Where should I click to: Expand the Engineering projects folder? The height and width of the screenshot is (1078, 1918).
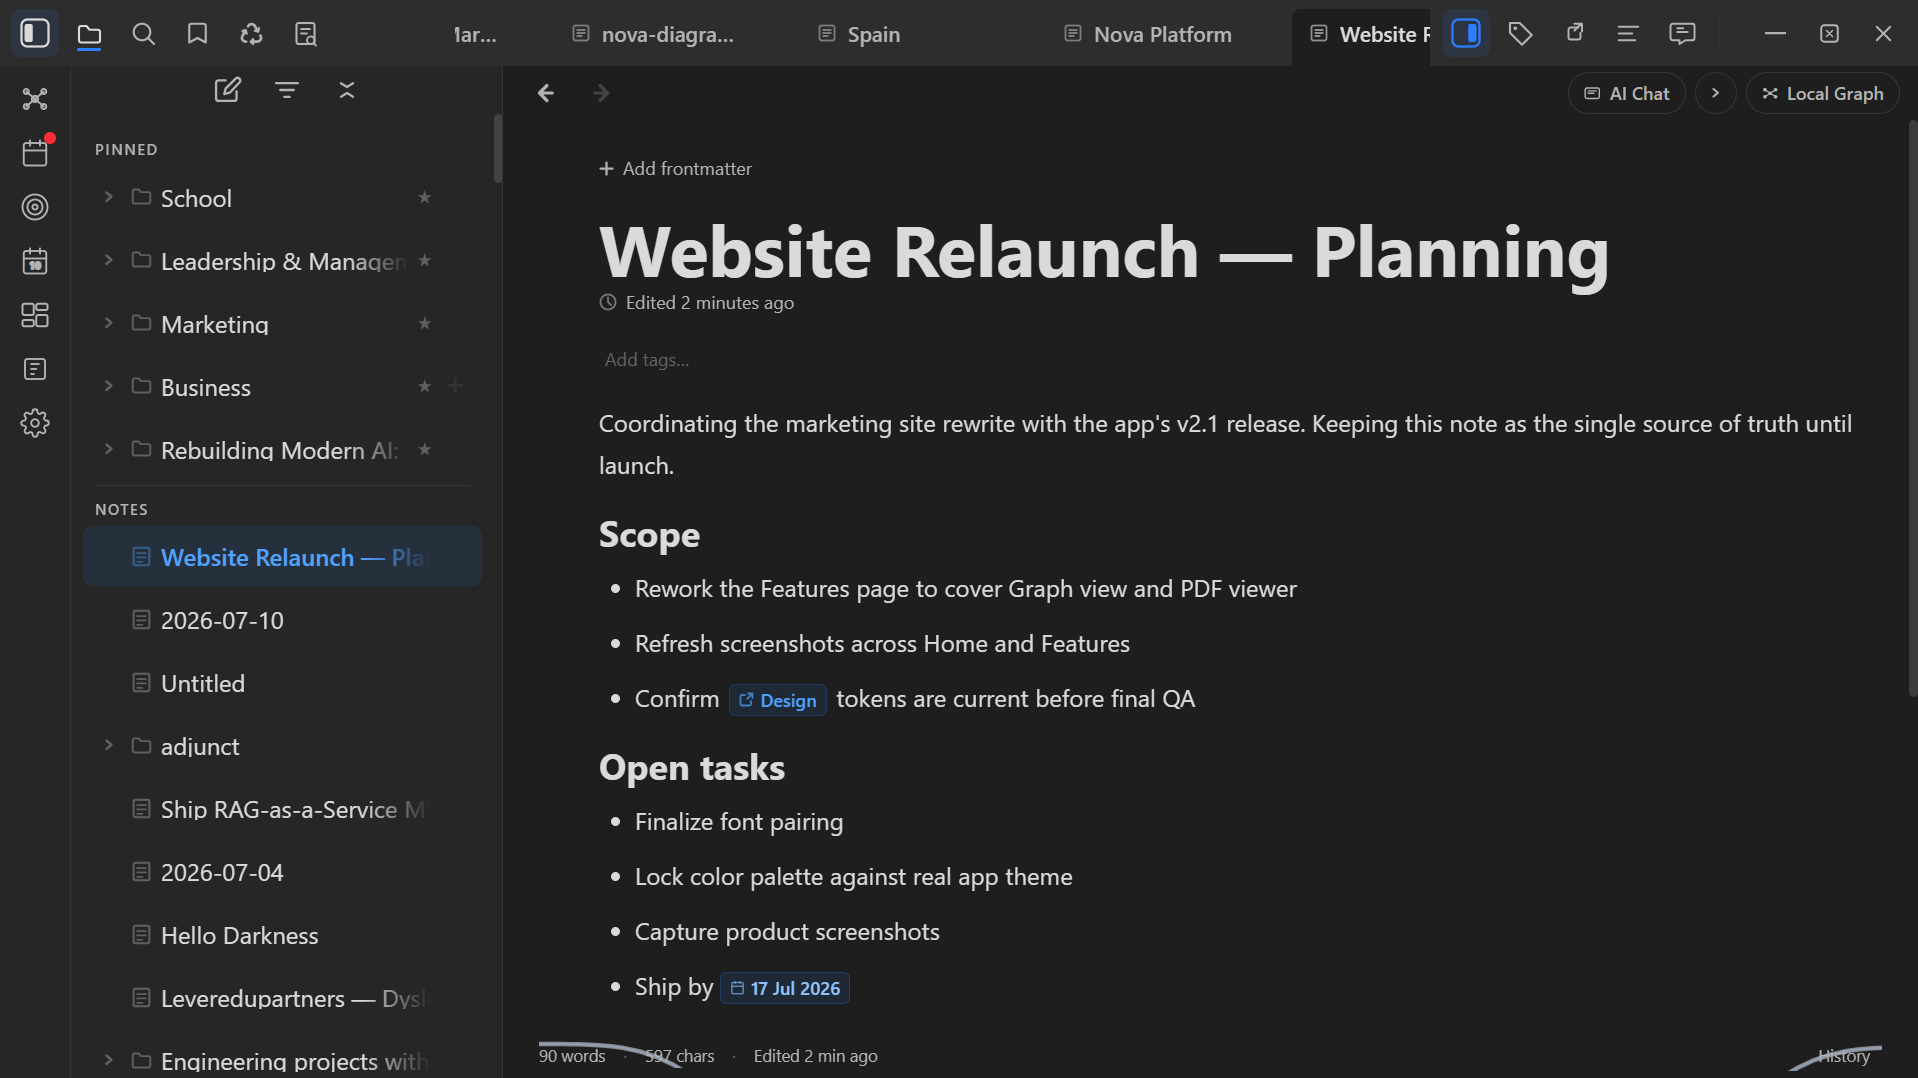[x=109, y=1060]
